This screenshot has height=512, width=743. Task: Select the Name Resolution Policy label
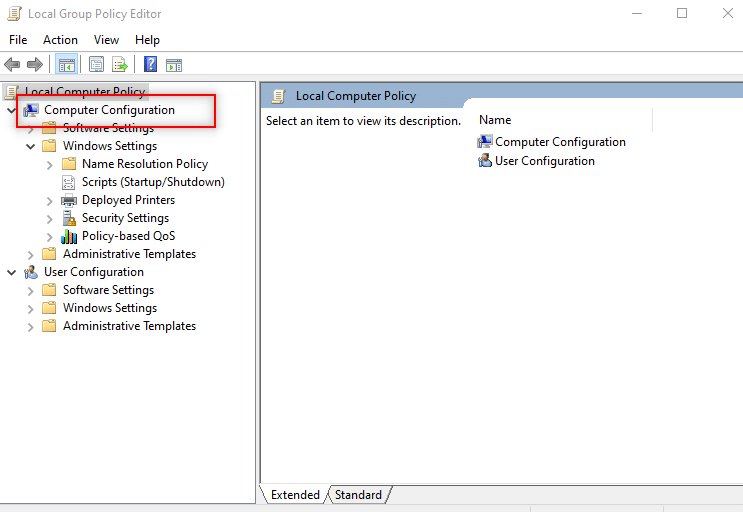(145, 164)
